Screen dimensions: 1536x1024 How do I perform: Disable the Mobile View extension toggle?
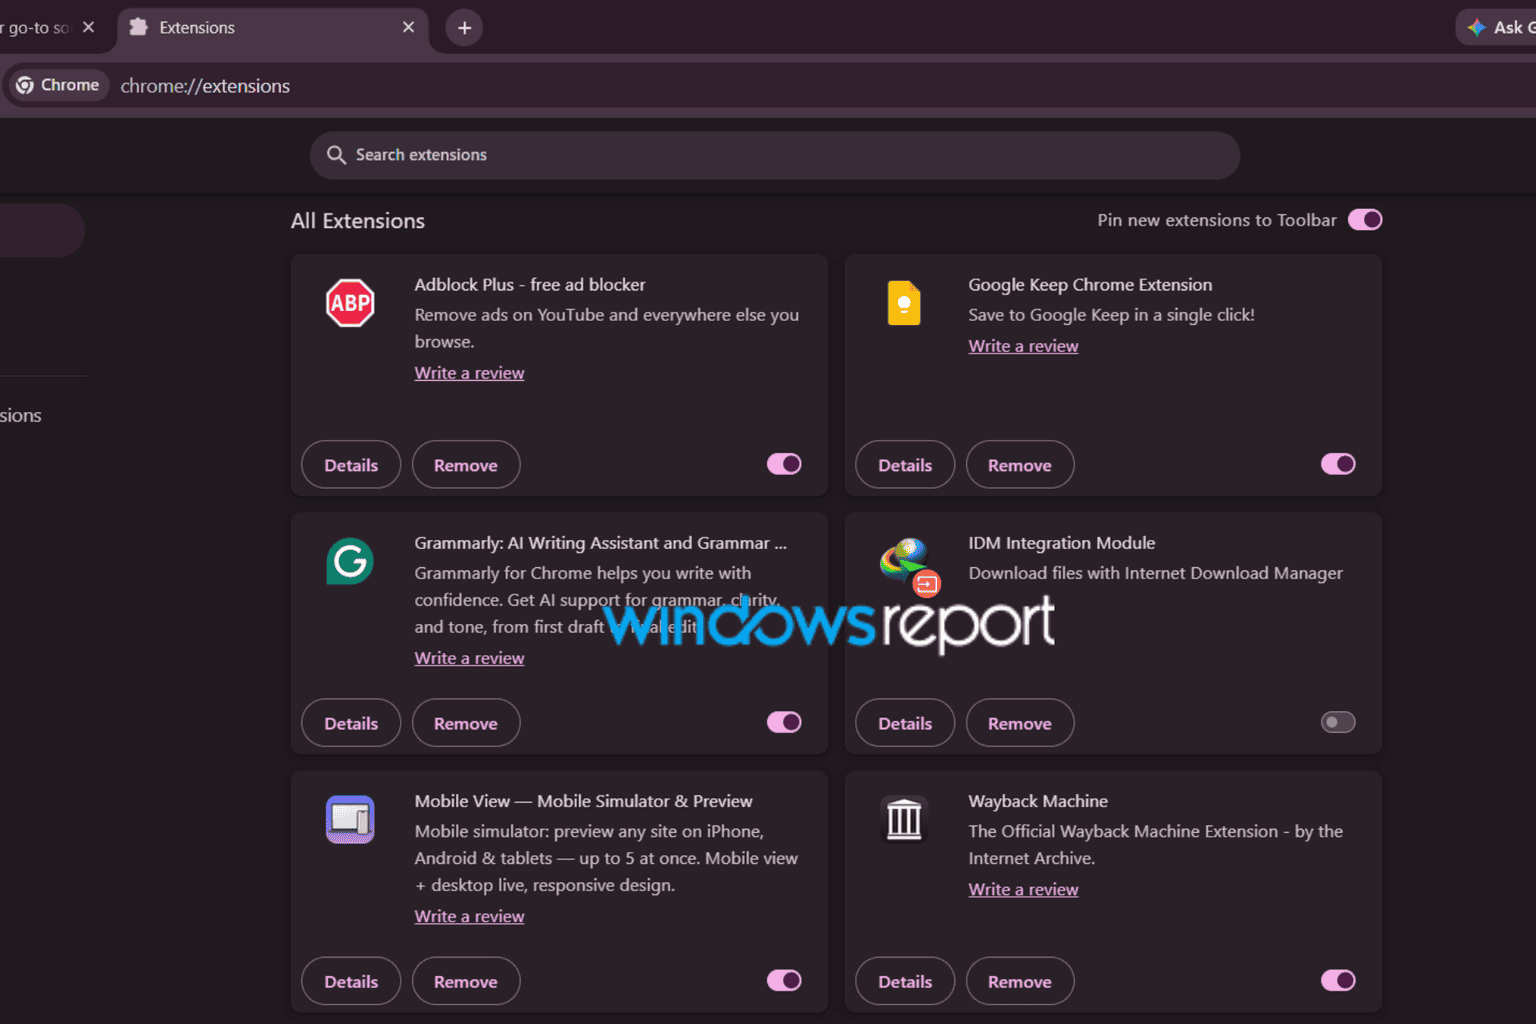tap(784, 980)
